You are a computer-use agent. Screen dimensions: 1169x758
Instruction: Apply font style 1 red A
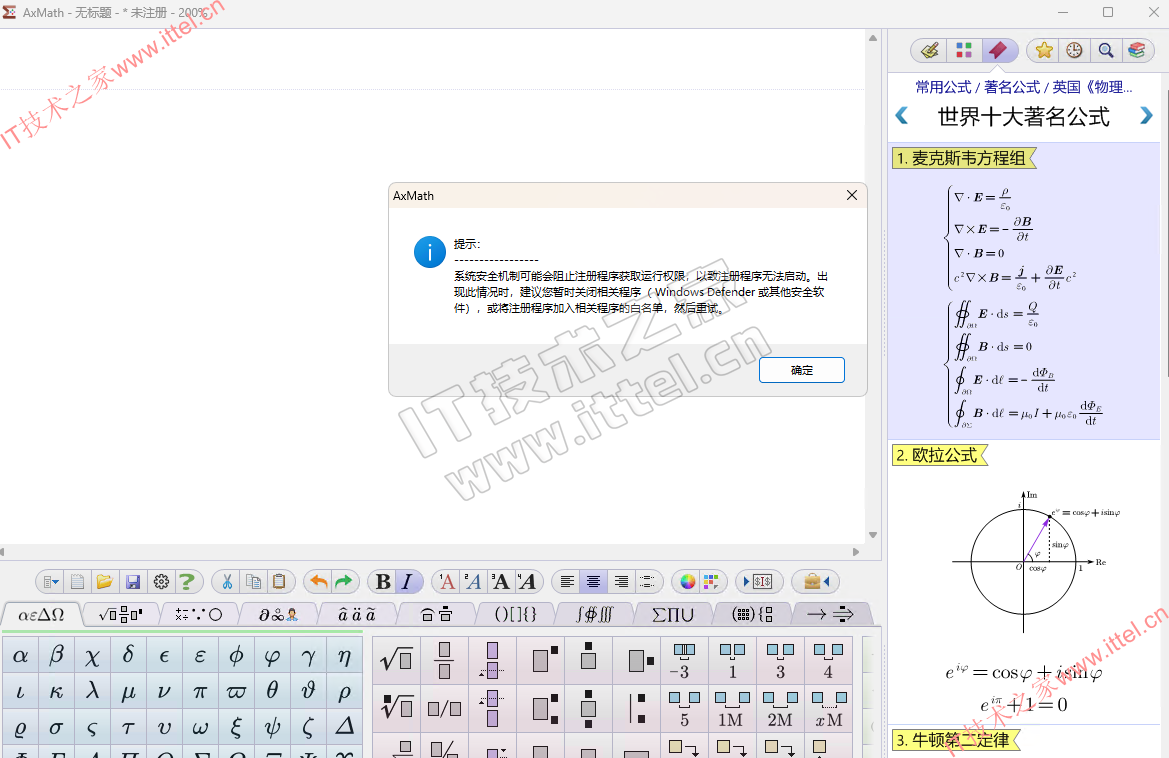tap(447, 581)
